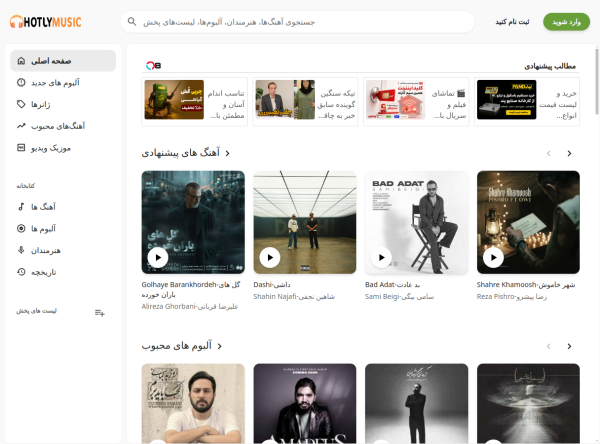Open ژانرها genres menu item
Viewport: 600px width, 444px height.
(63, 104)
